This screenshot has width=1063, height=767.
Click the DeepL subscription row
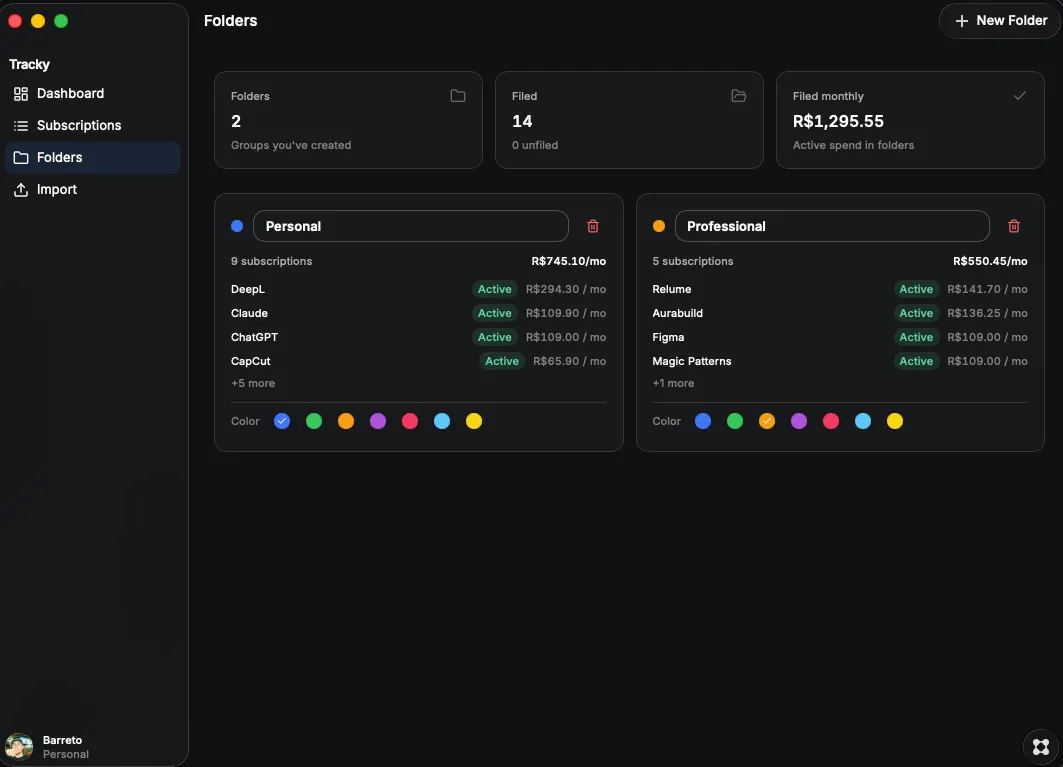coord(418,289)
